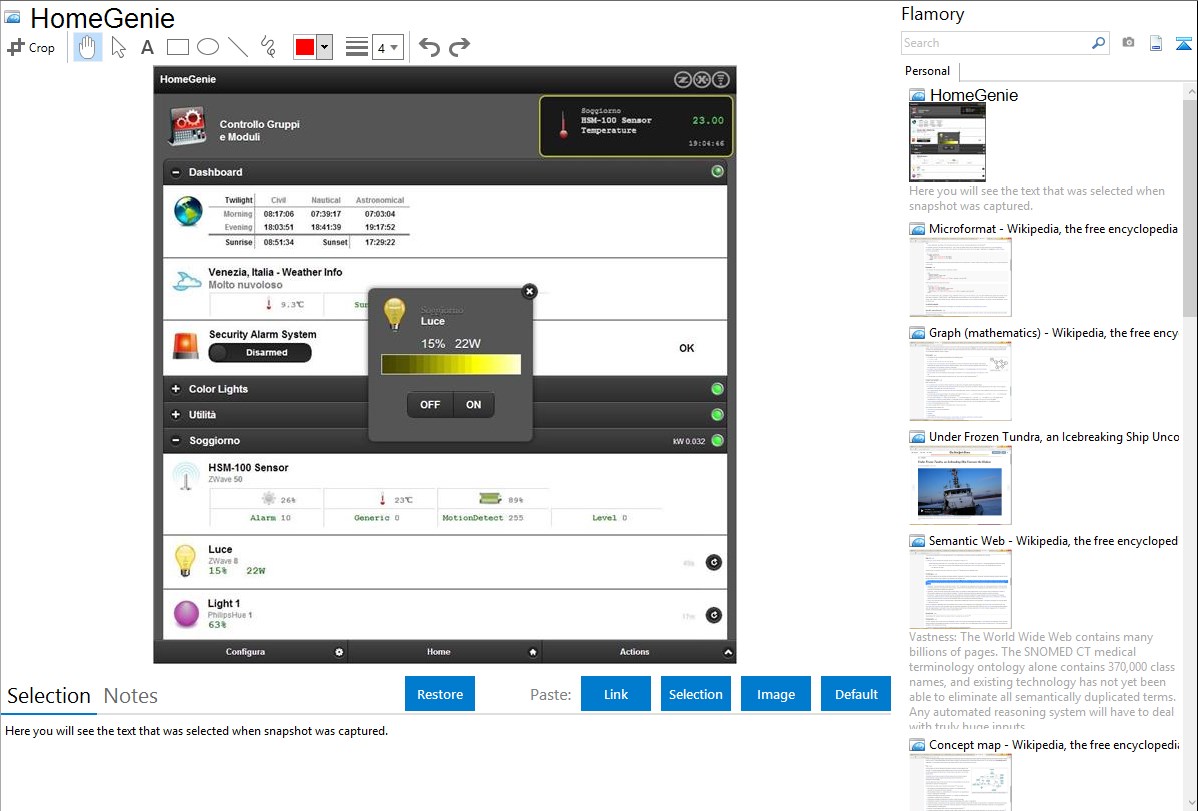
Task: Close the Luce dimmer popup
Action: (x=529, y=291)
